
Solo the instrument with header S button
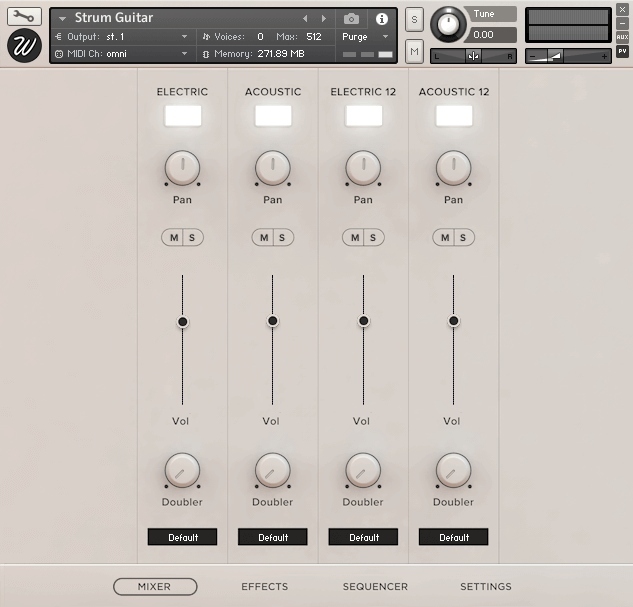tap(414, 21)
